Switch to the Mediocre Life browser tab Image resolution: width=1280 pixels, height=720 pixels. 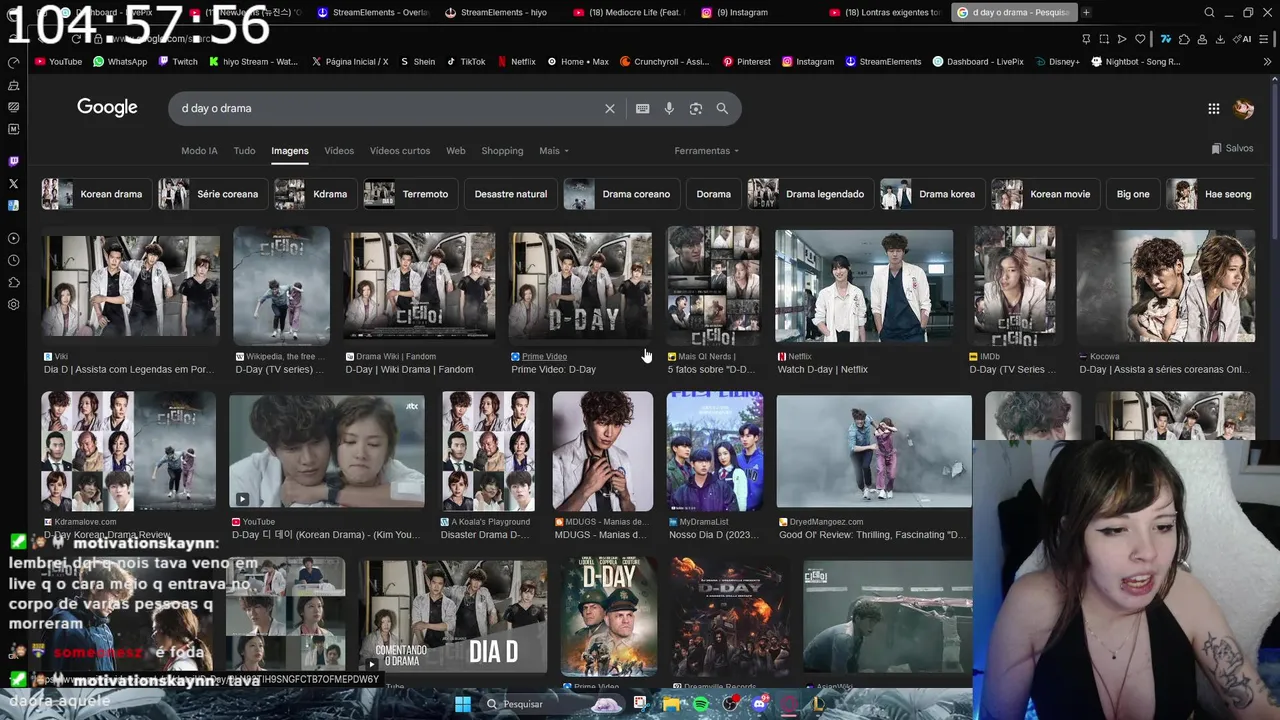(628, 12)
